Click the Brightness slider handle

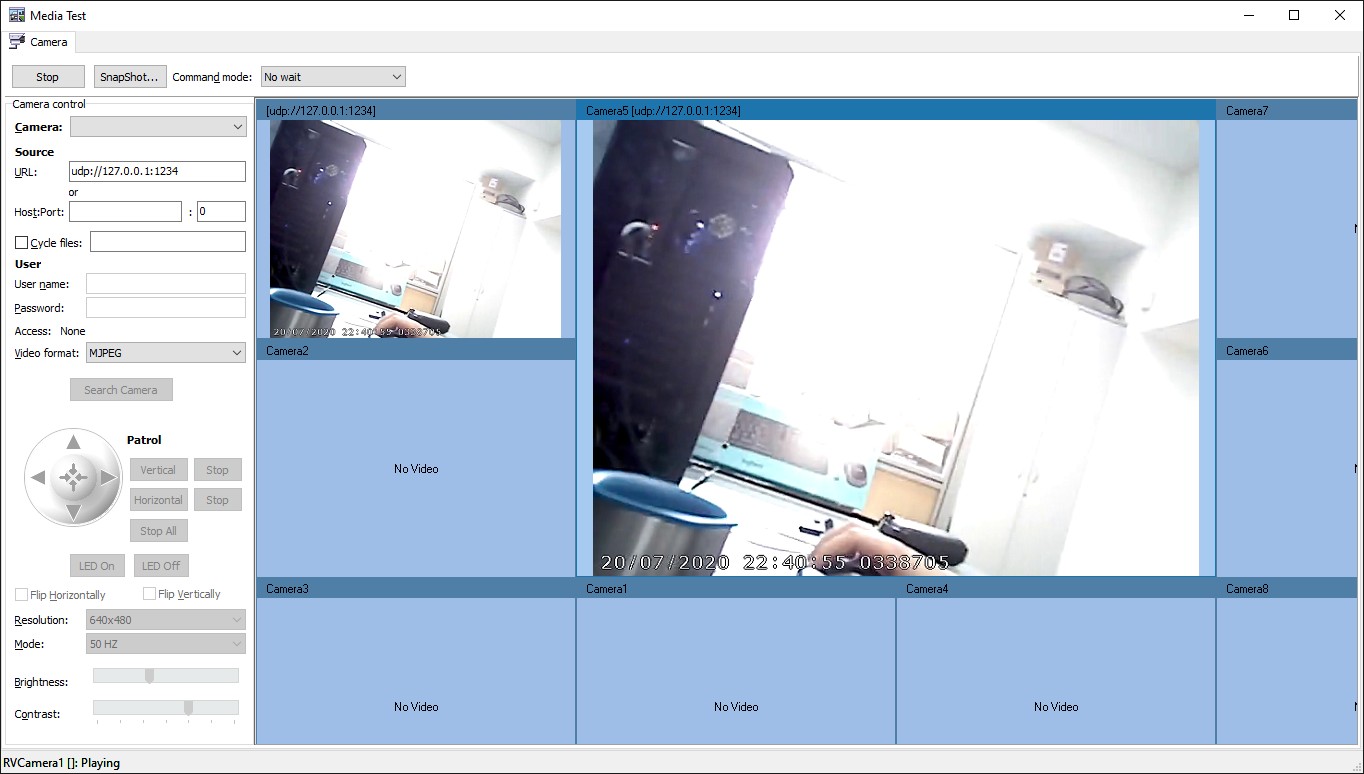coord(149,676)
